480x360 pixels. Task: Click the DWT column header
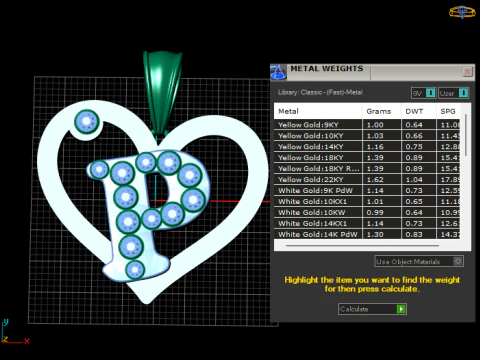pos(419,111)
